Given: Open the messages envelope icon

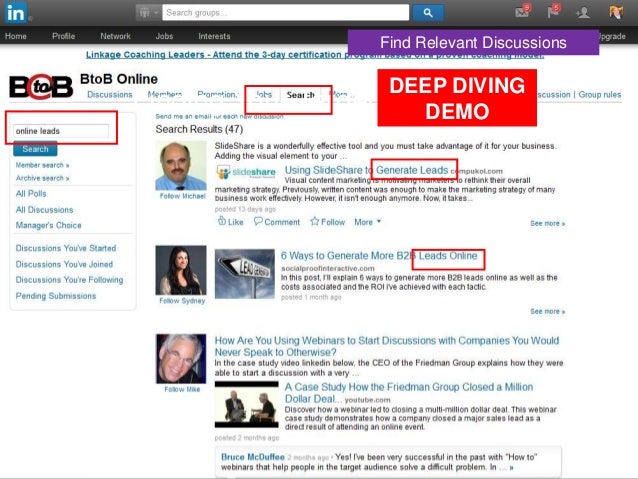Looking at the screenshot, I should click(522, 12).
